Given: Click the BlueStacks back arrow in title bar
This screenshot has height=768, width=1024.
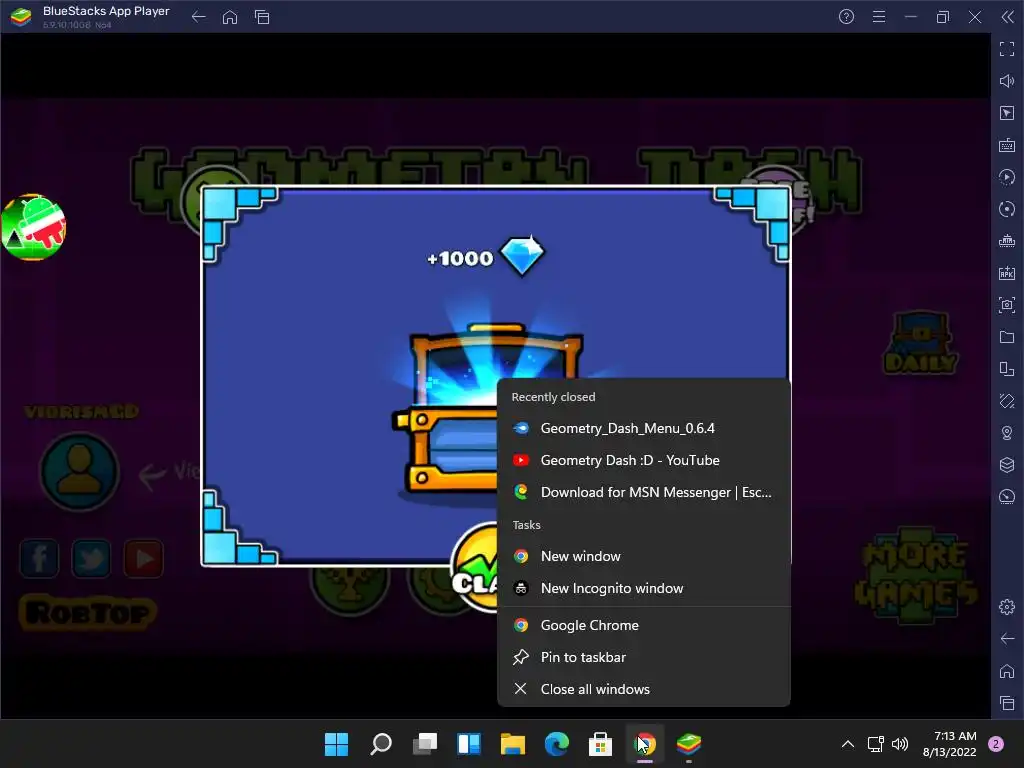Looking at the screenshot, I should (199, 17).
